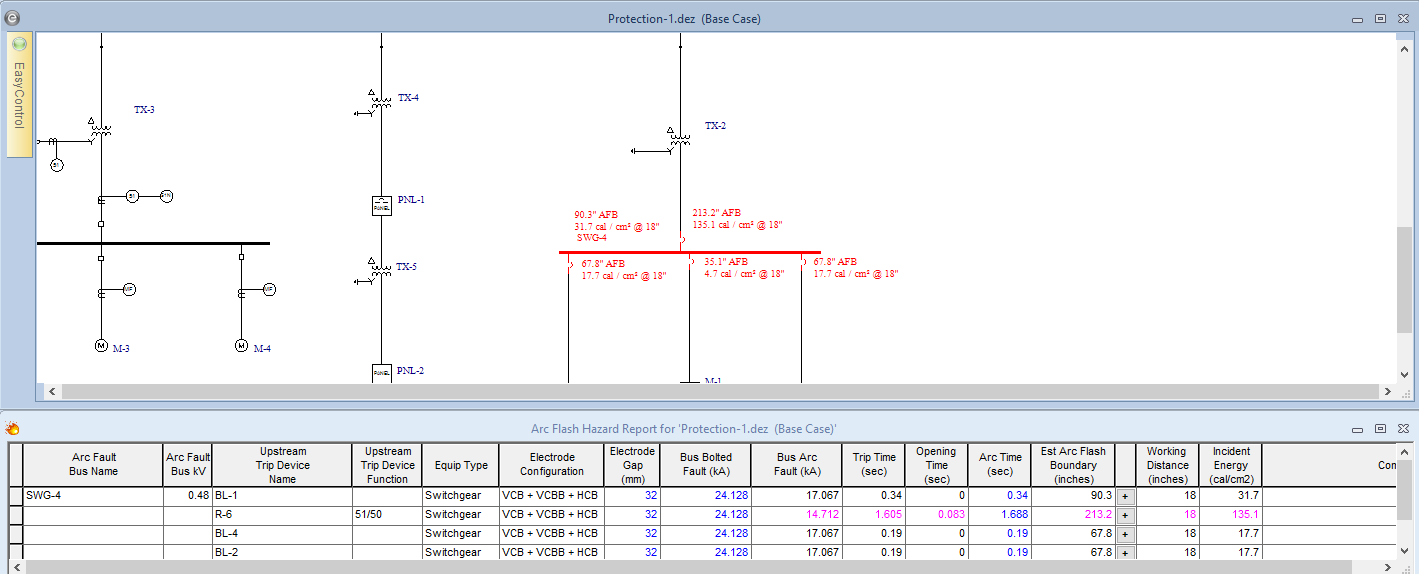Select the TX-5 transformer symbol
Viewport: 1419px width, 574px height.
[x=380, y=271]
